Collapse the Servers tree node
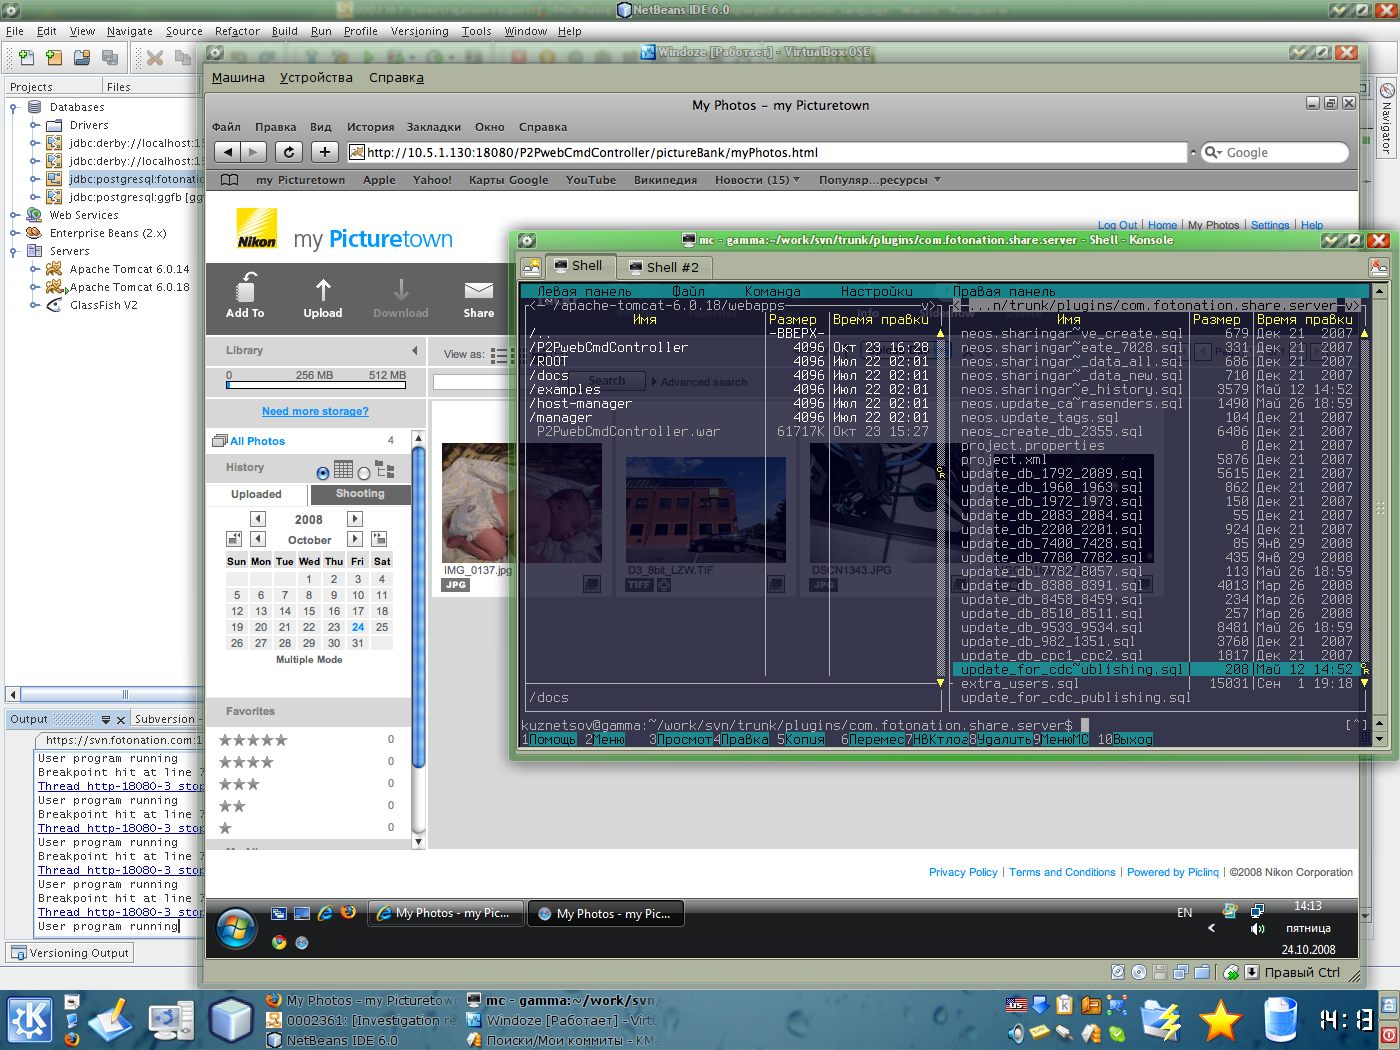 coord(14,251)
